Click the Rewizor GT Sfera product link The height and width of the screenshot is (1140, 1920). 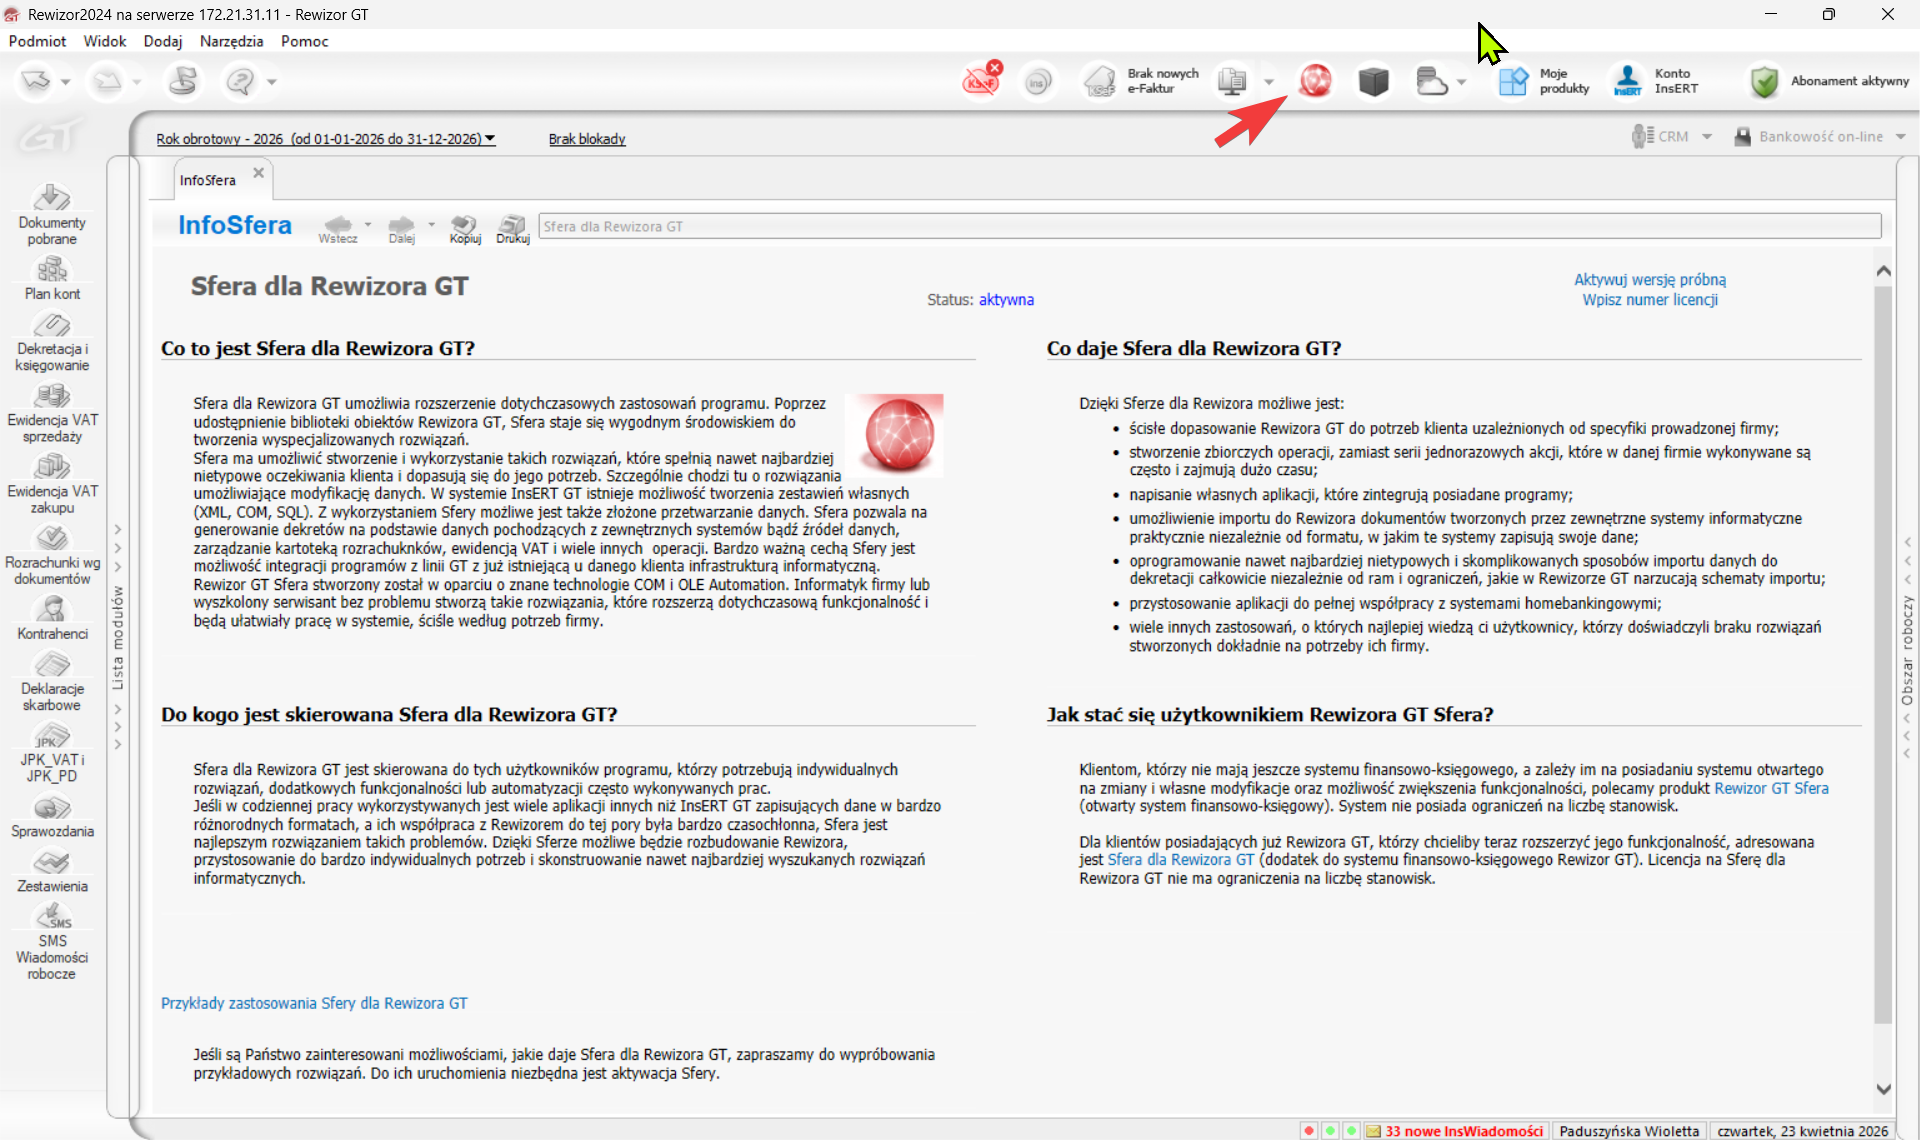1771,788
